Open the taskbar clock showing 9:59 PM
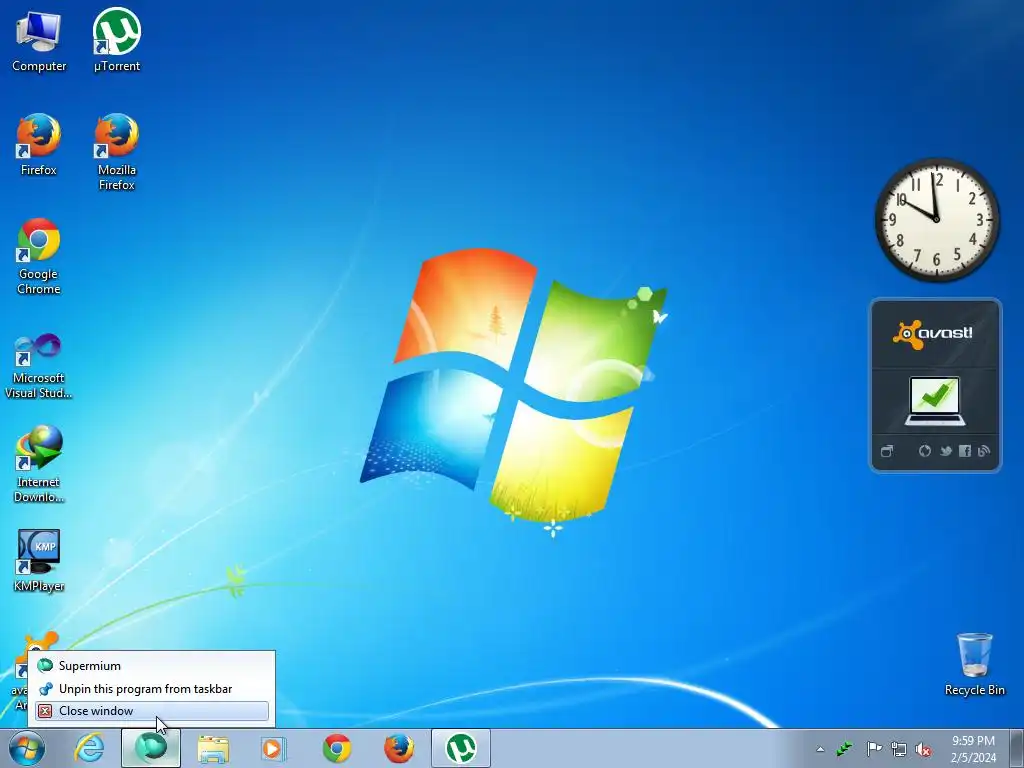The height and width of the screenshot is (768, 1024). [973, 749]
